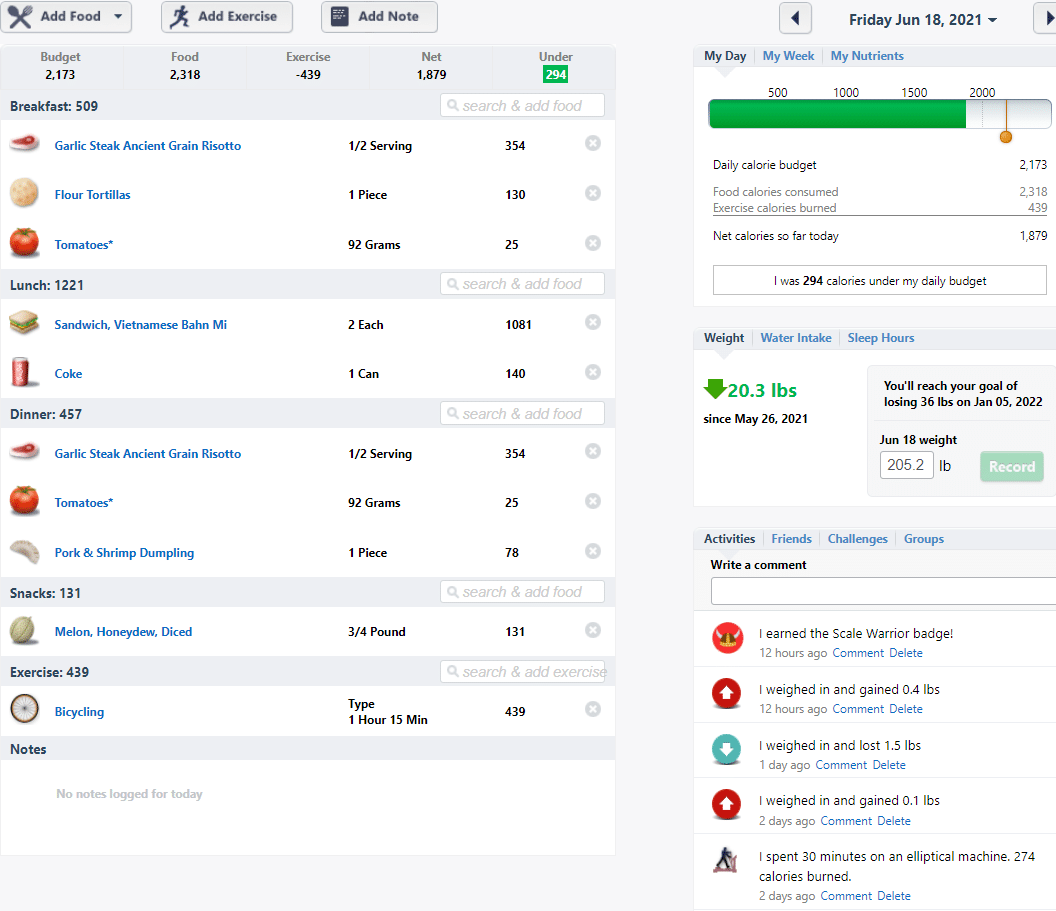Focus the Lunch search & add food box
Viewport: 1056px width, 911px height.
[x=522, y=284]
